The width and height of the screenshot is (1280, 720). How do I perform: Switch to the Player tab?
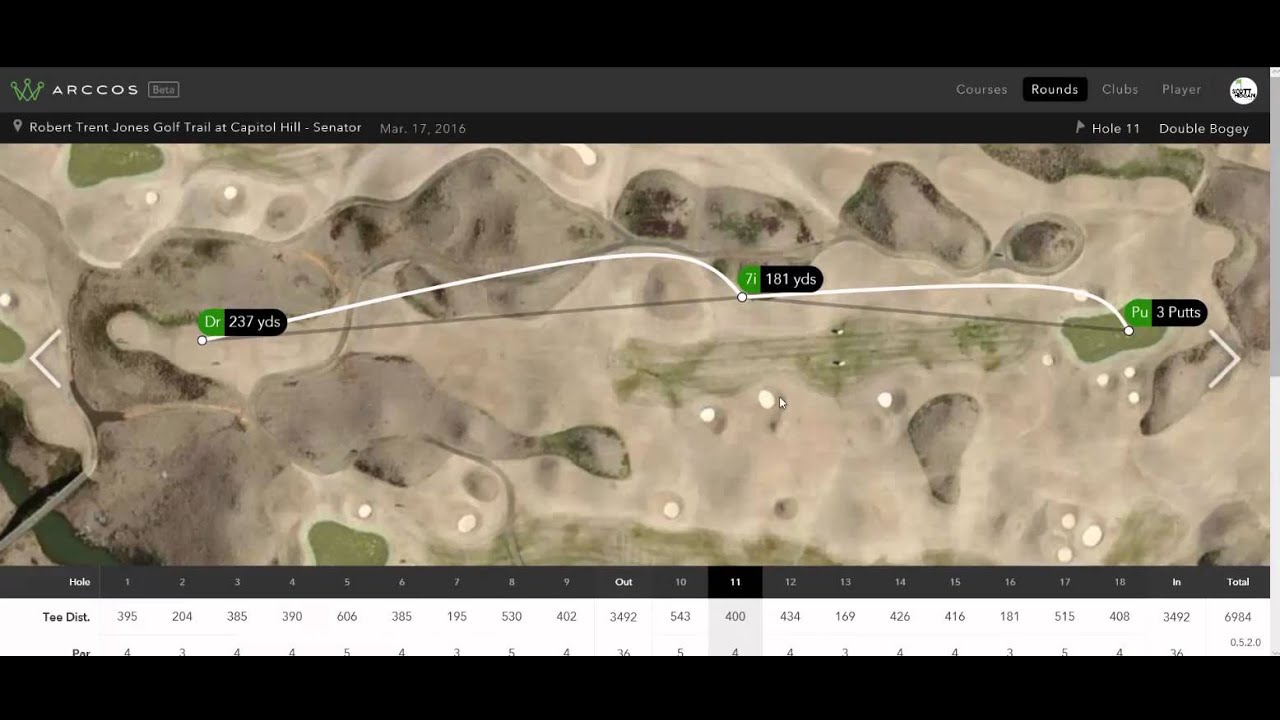pyautogui.click(x=1182, y=90)
